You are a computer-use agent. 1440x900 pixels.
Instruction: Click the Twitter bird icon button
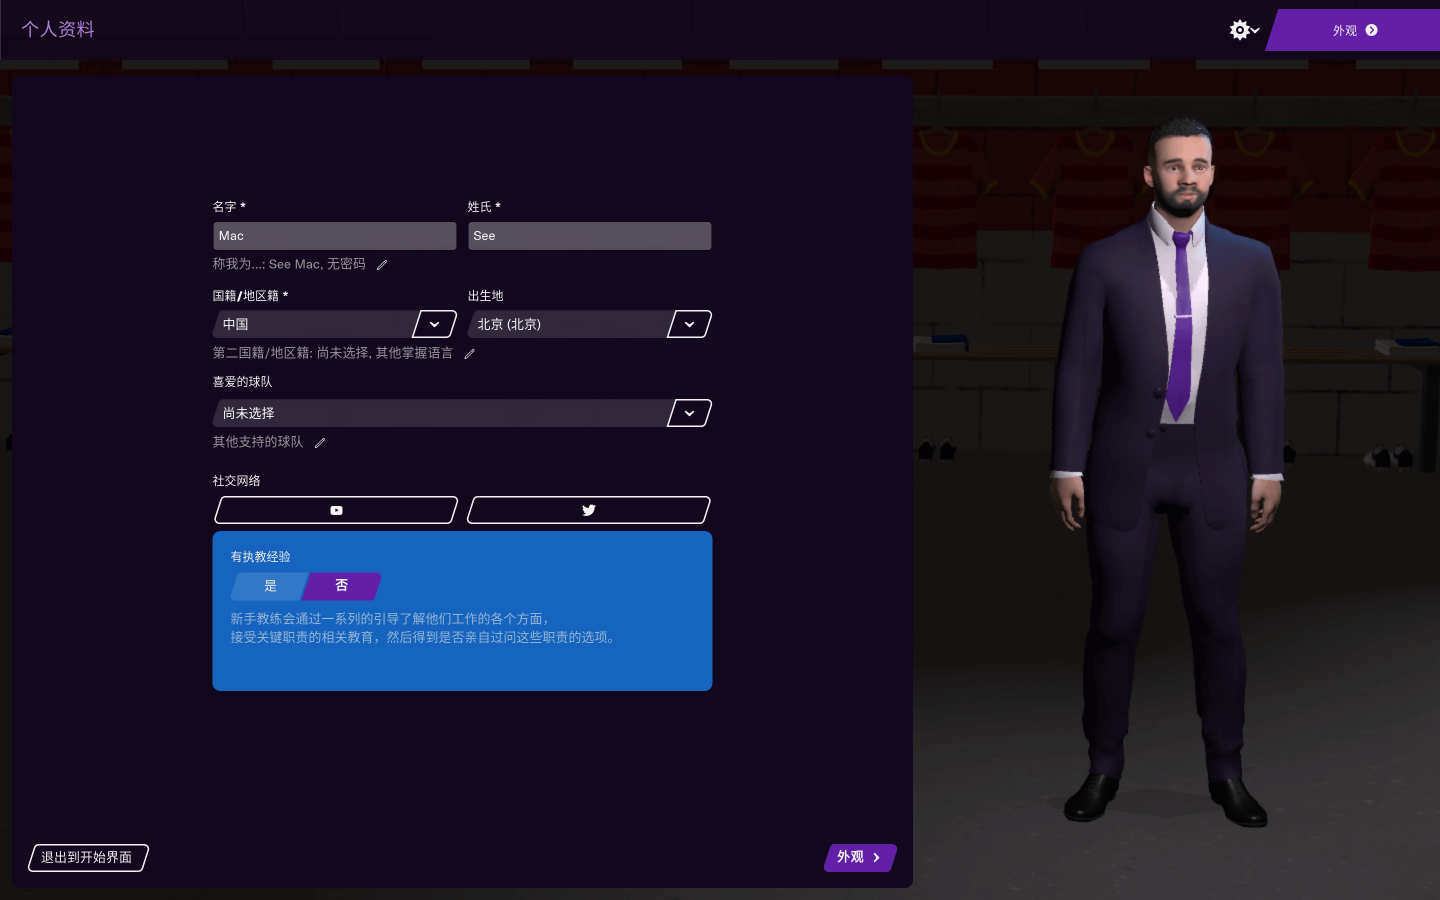click(x=589, y=510)
